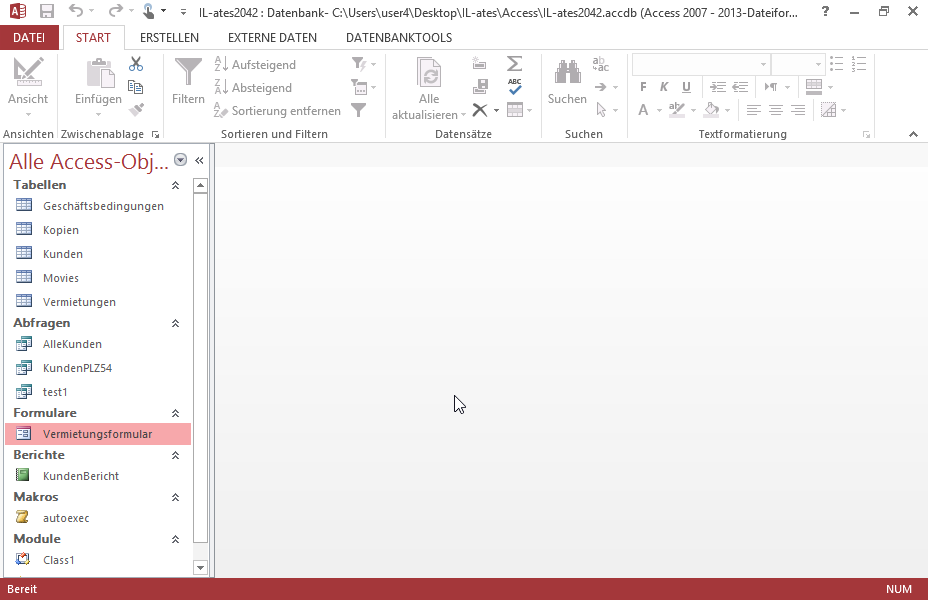Screen dimensions: 928x600
Task: Sort with Aufsteigend
Action: pos(255,64)
